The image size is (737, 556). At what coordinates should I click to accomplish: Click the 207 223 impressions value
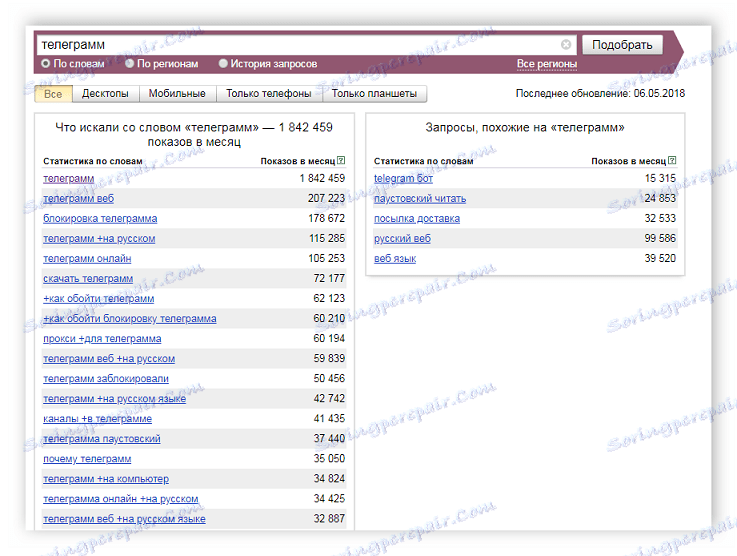pos(327,198)
